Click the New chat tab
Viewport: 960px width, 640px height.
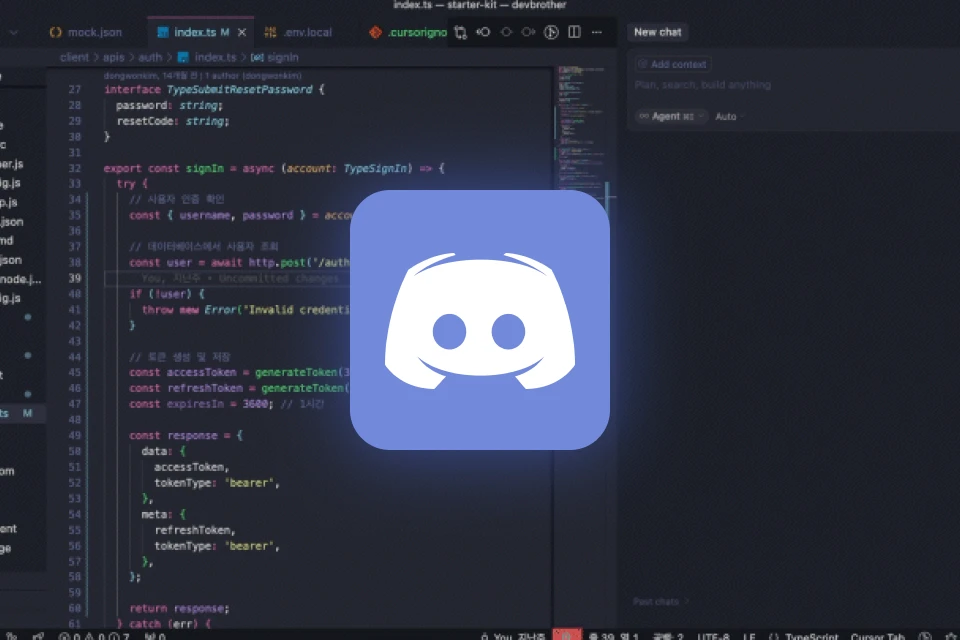pos(658,32)
